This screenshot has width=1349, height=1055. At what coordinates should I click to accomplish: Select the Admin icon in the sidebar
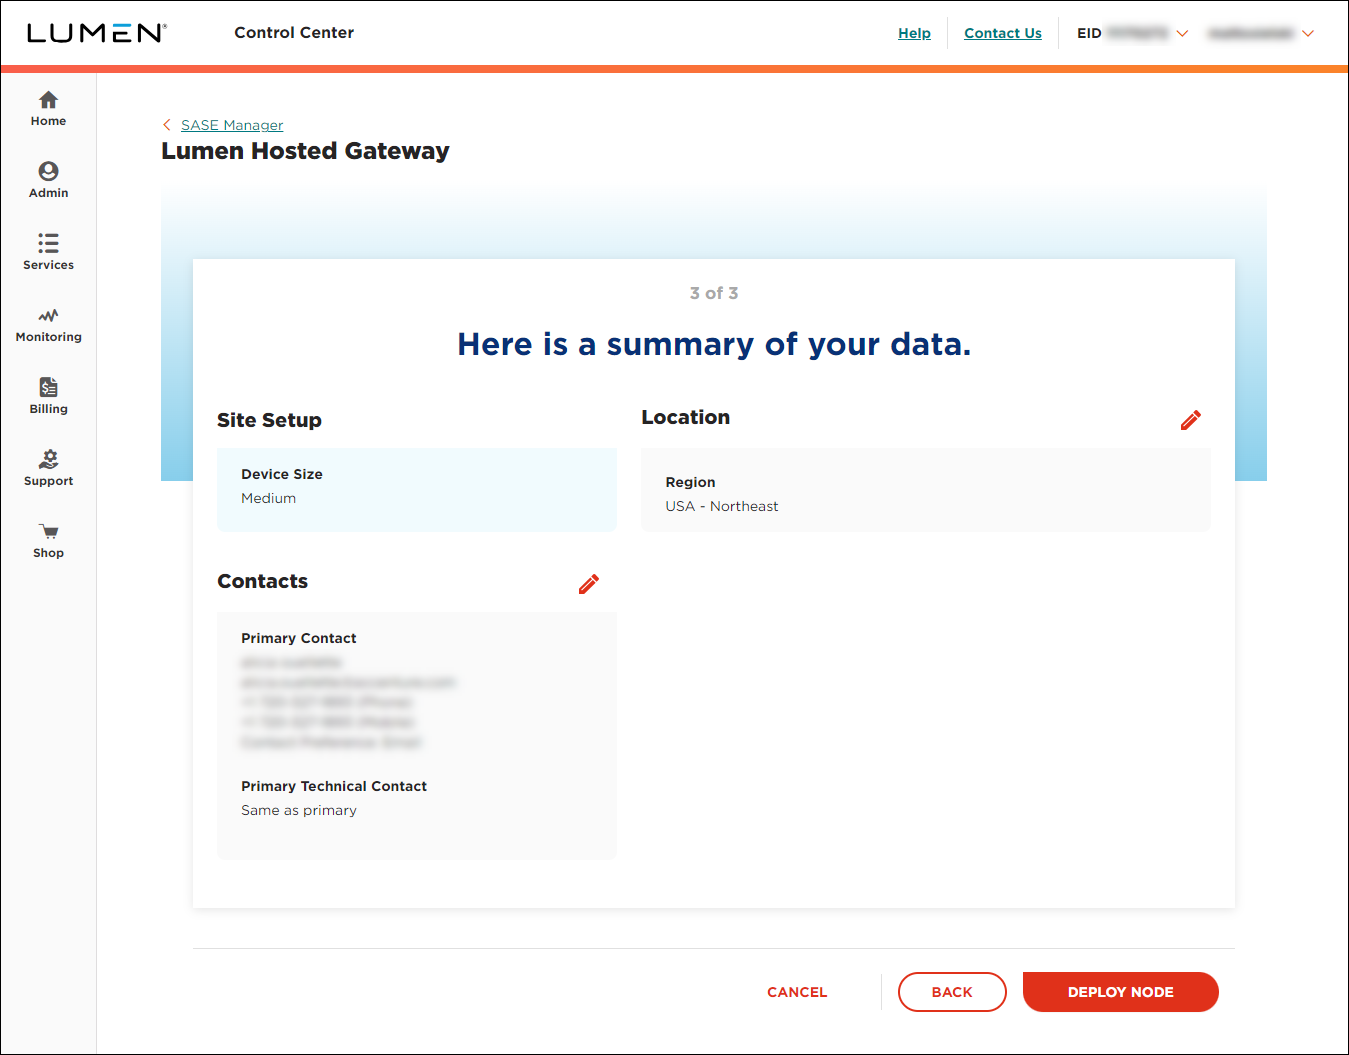(x=48, y=180)
